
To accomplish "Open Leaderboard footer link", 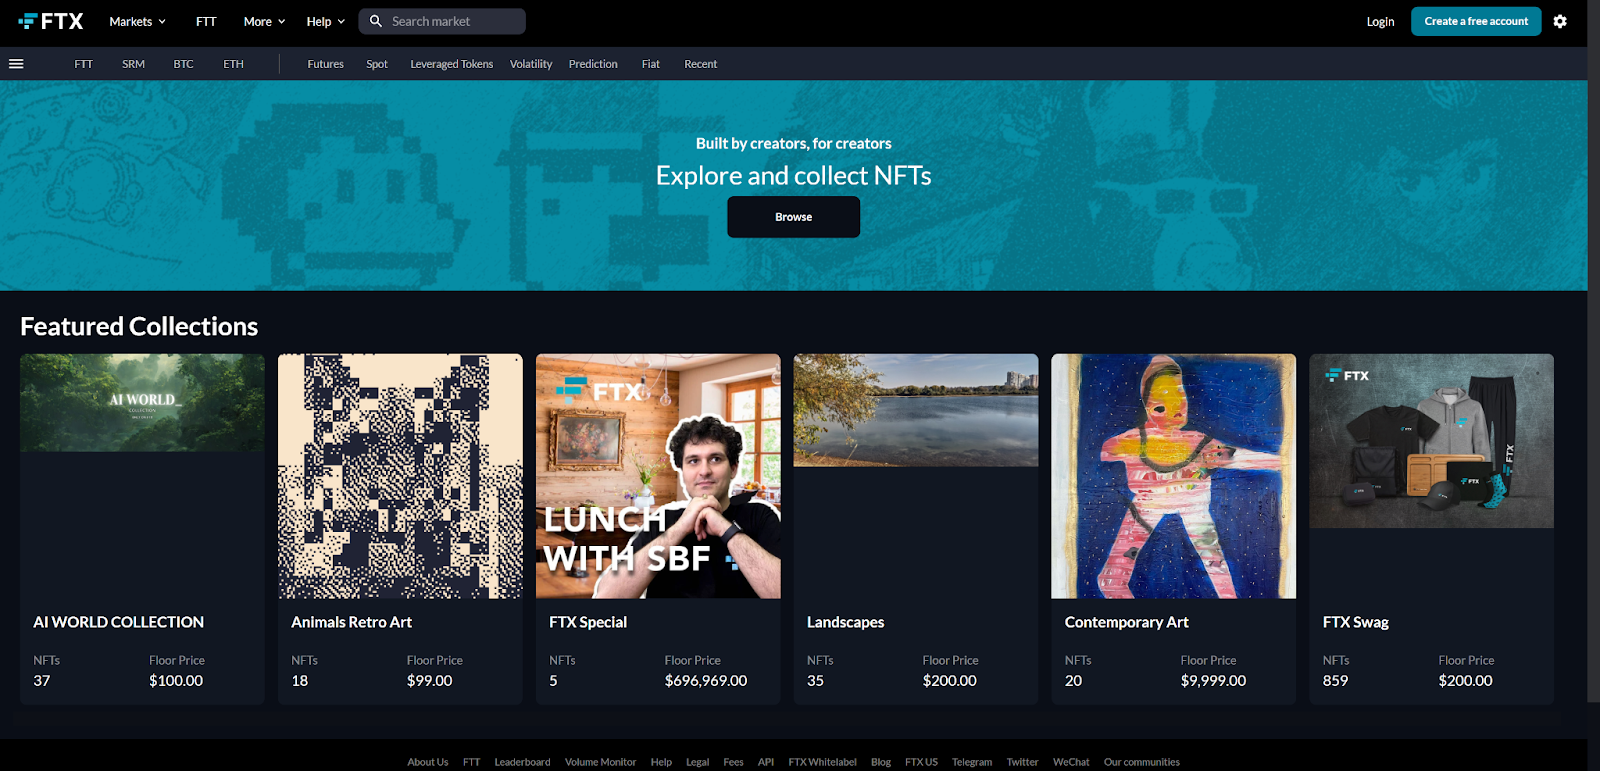I will click(522, 762).
